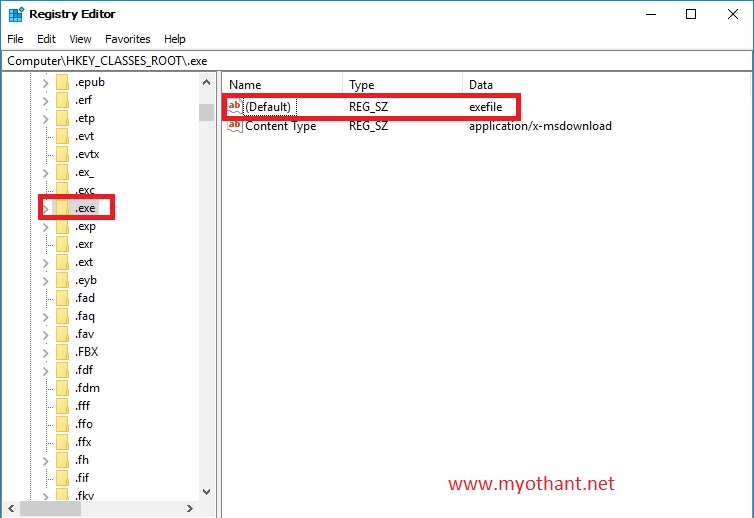Image resolution: width=754 pixels, height=518 pixels.
Task: Click the .ffx folder icon
Action: pyautogui.click(x=63, y=442)
